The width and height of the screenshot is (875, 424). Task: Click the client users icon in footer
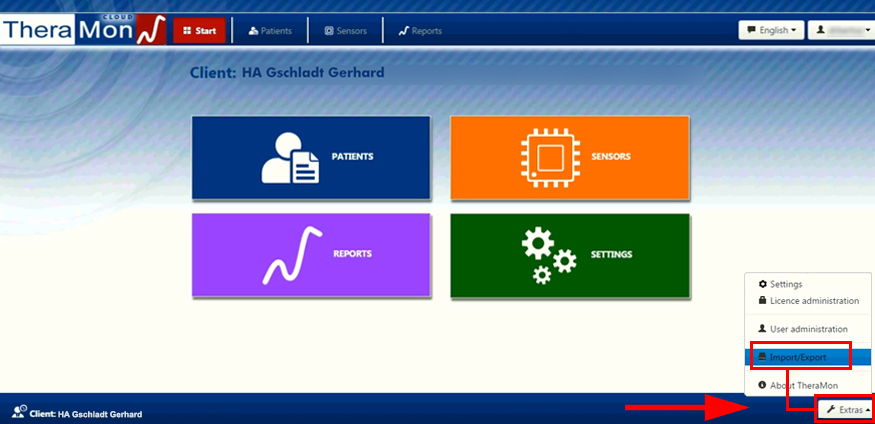point(18,412)
